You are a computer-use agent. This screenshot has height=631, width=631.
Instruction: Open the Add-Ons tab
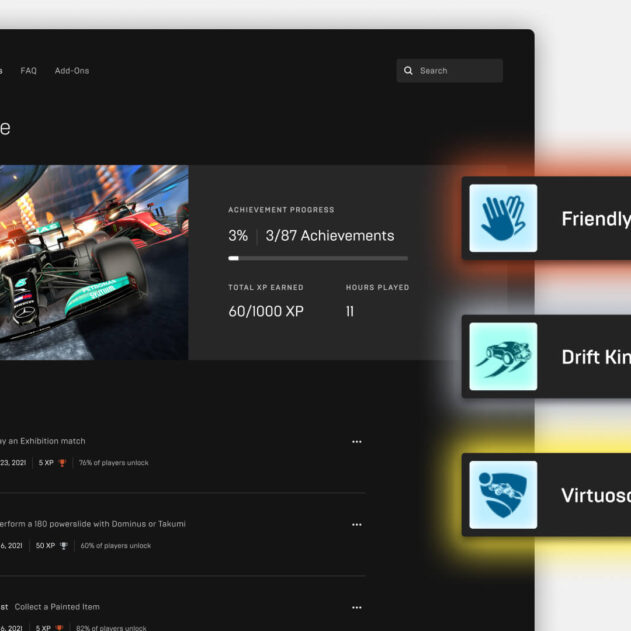(72, 71)
